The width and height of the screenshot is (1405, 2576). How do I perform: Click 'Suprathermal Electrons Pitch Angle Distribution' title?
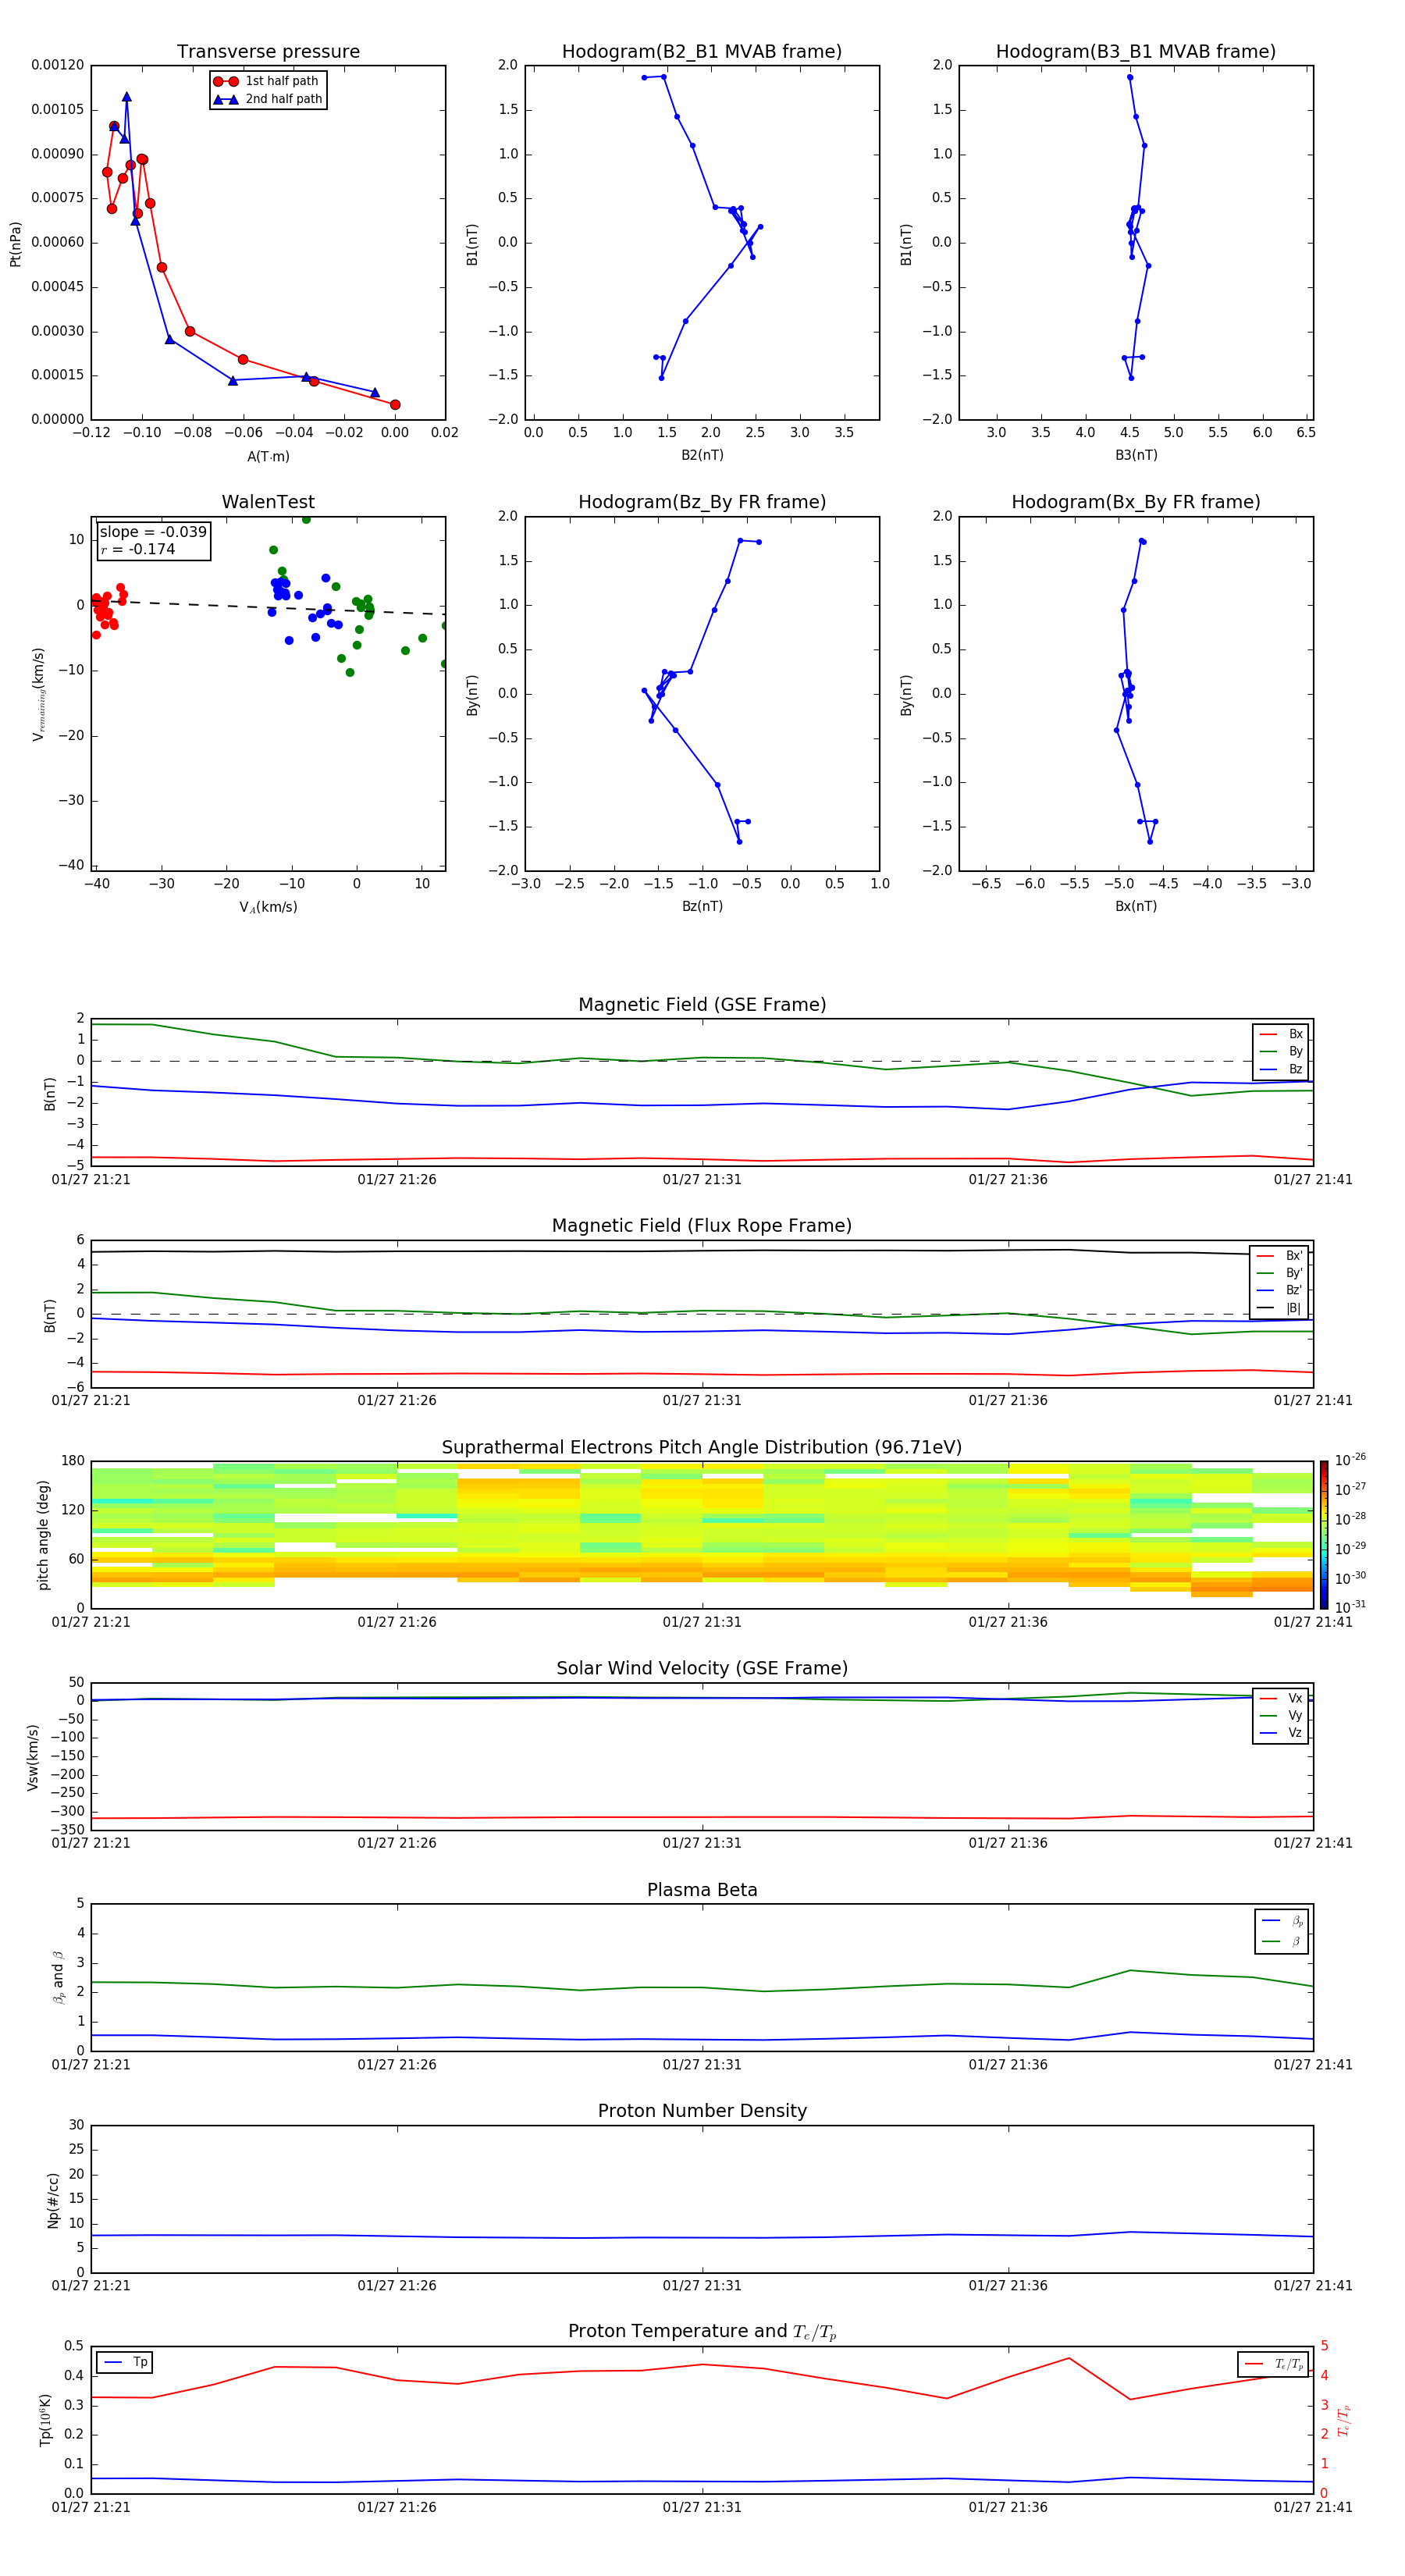pos(702,1447)
